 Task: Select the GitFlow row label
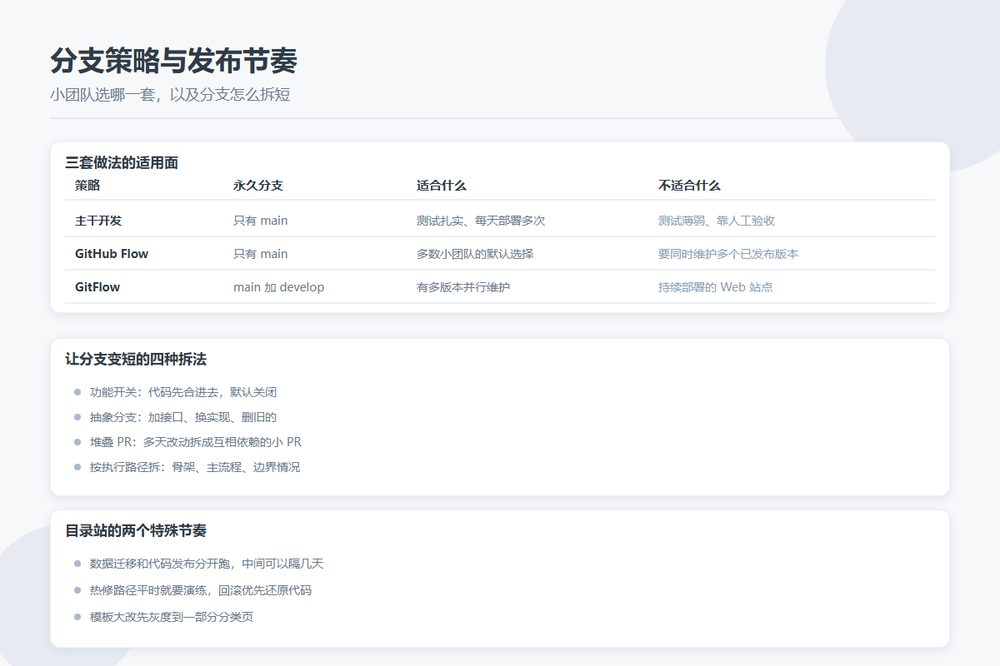[98, 287]
